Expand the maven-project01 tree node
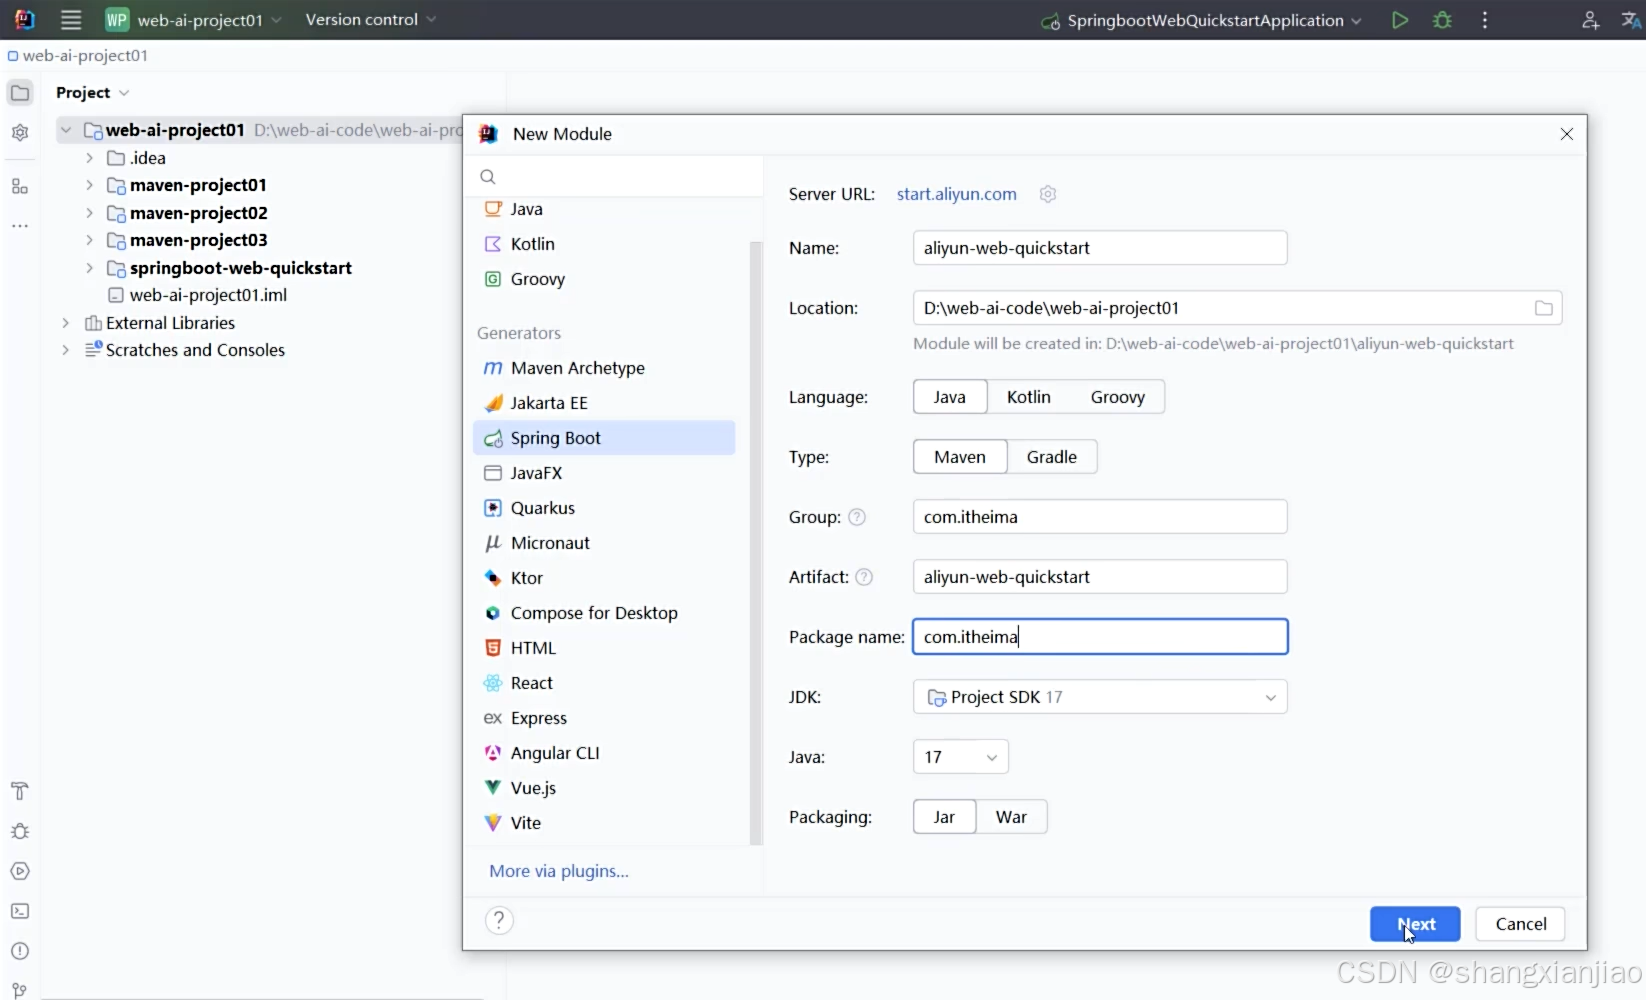This screenshot has height=1000, width=1646. pos(89,185)
